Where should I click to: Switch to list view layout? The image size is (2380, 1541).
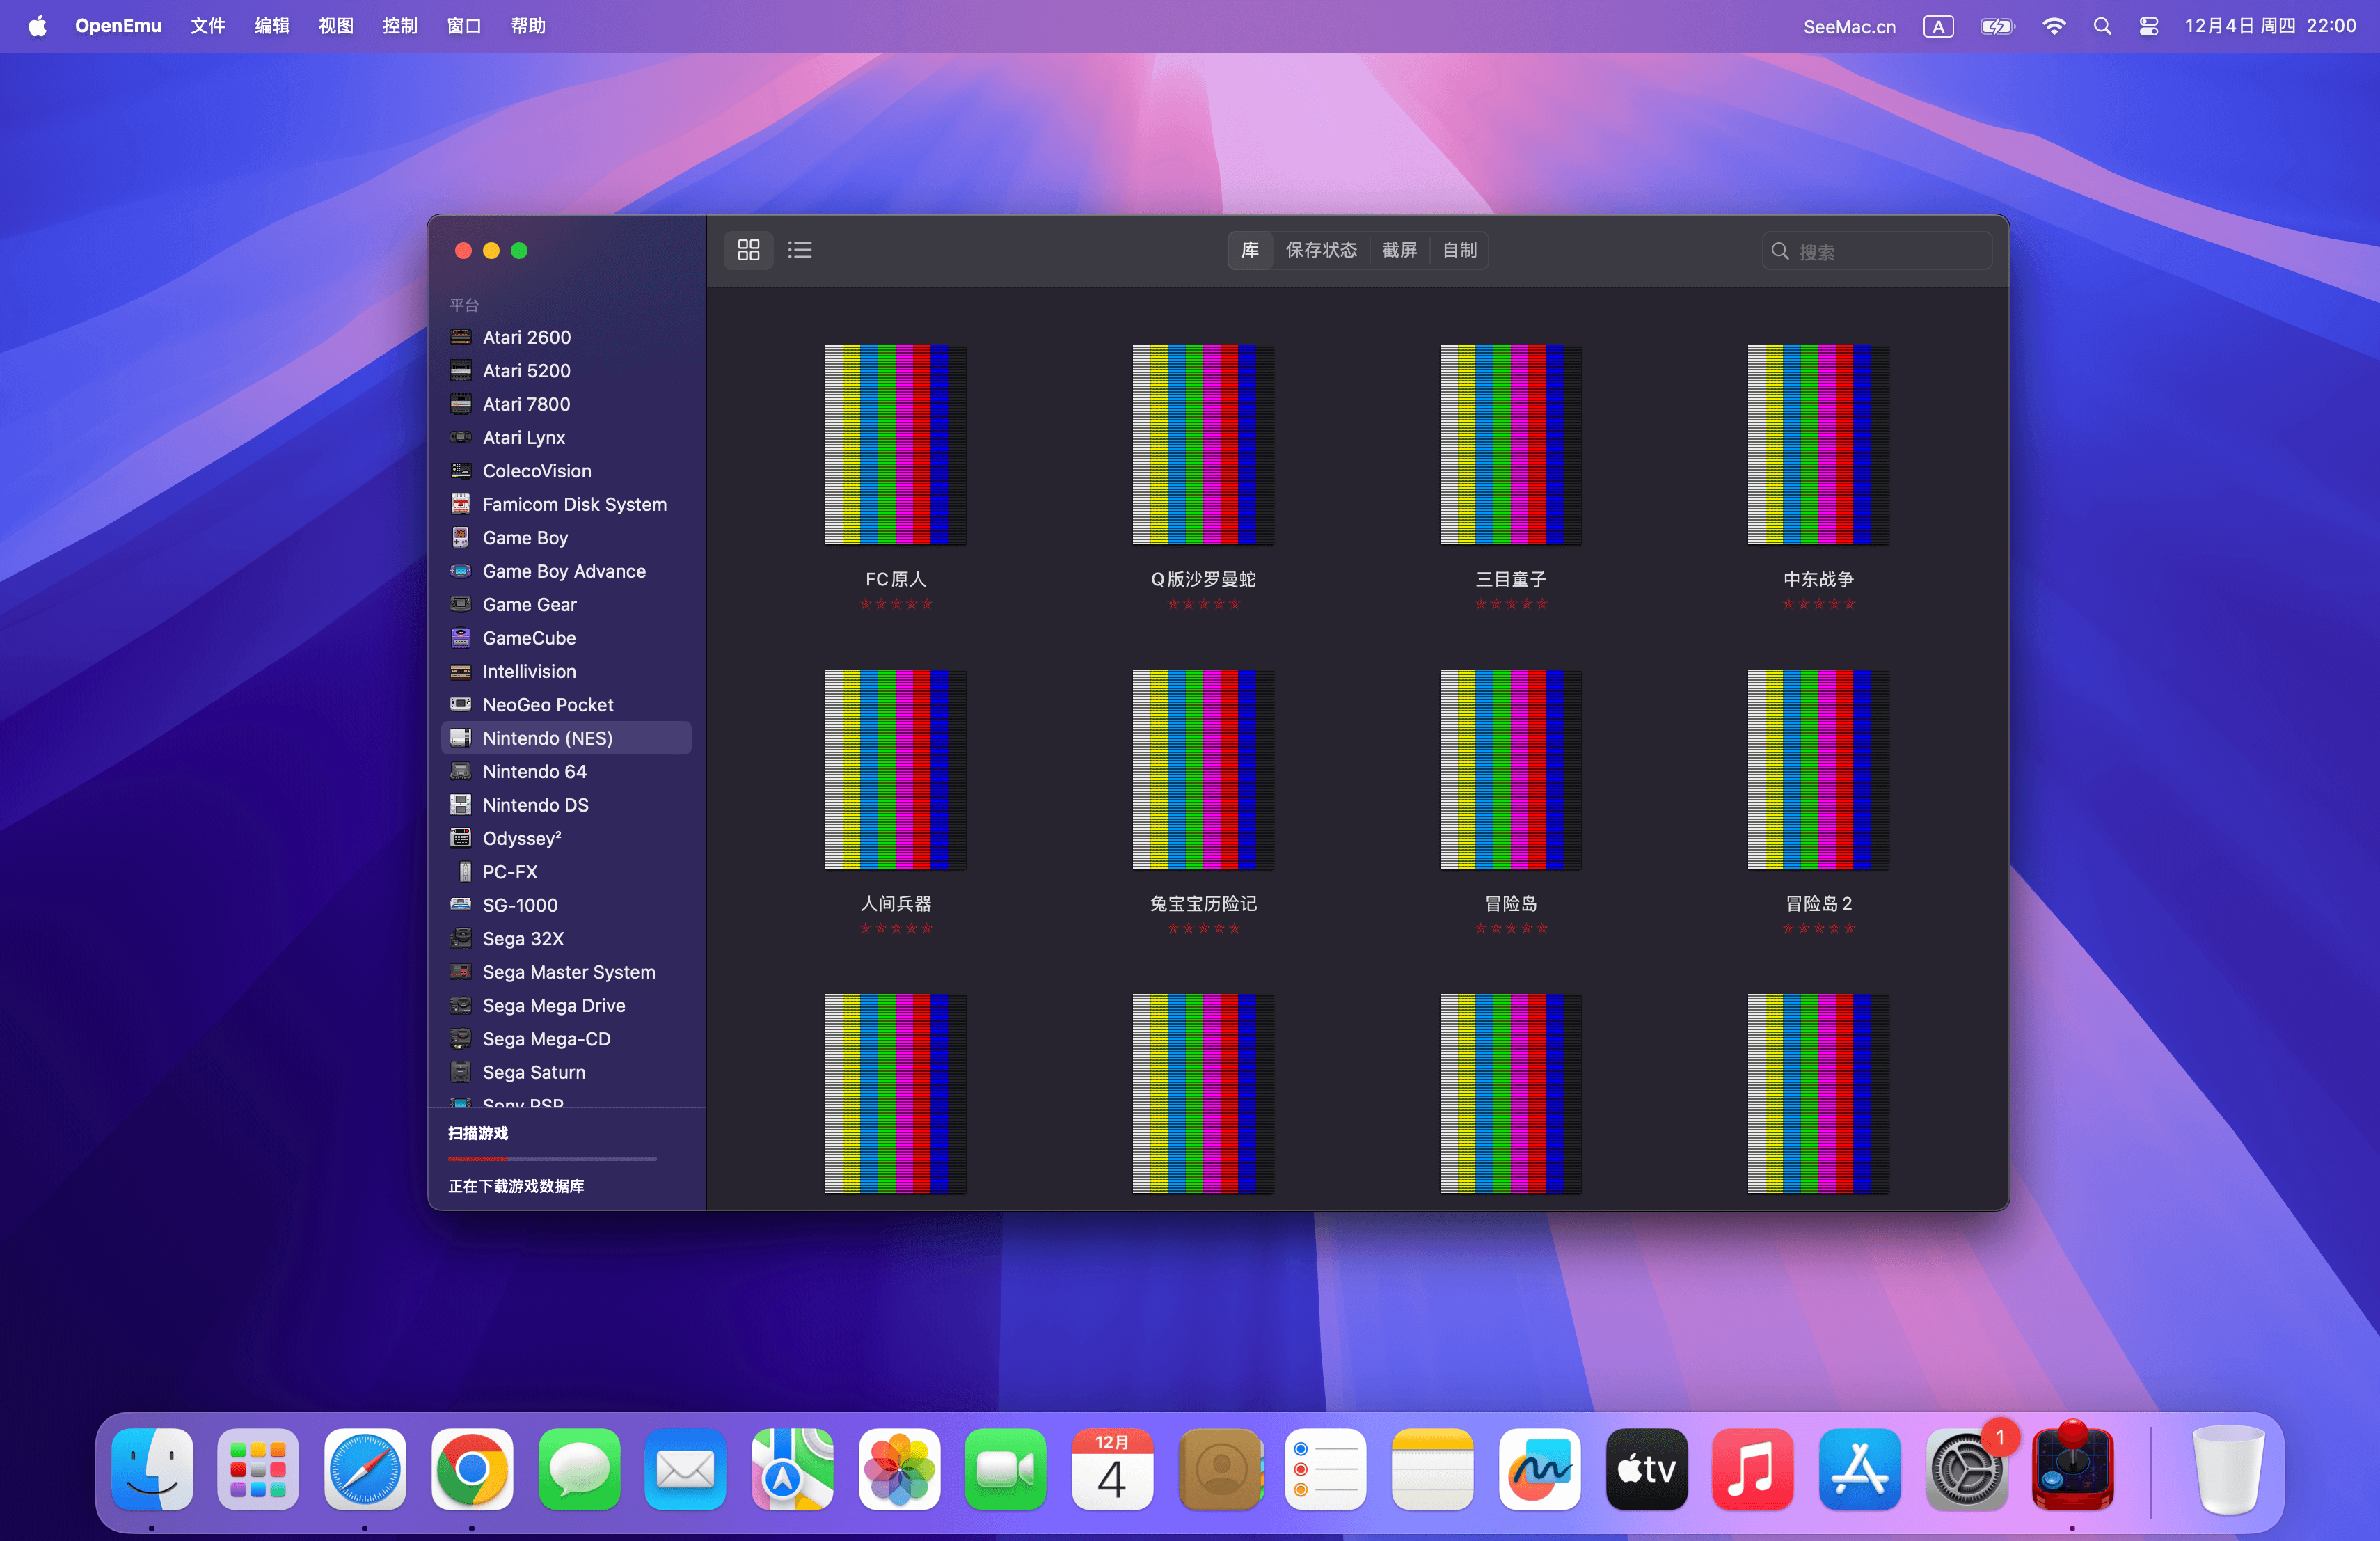pyautogui.click(x=799, y=250)
